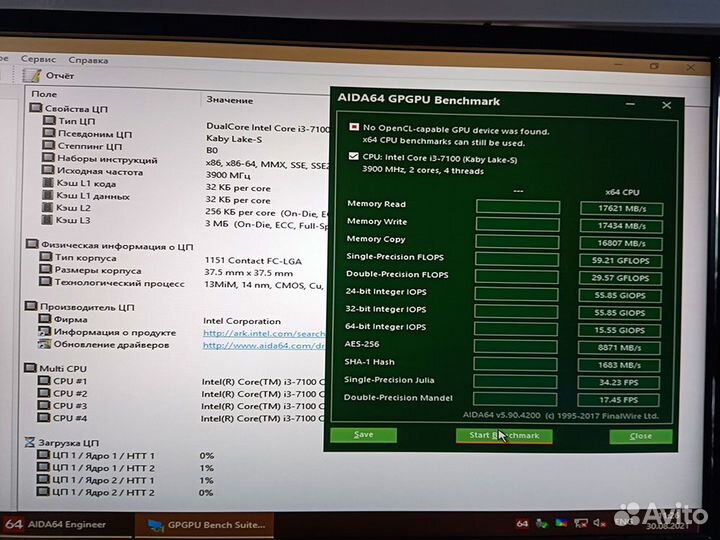Select the ЦП 1 / Ядро 2 / HTT 2 row
Image resolution: width=720 pixels, height=540 pixels.
tap(96, 492)
